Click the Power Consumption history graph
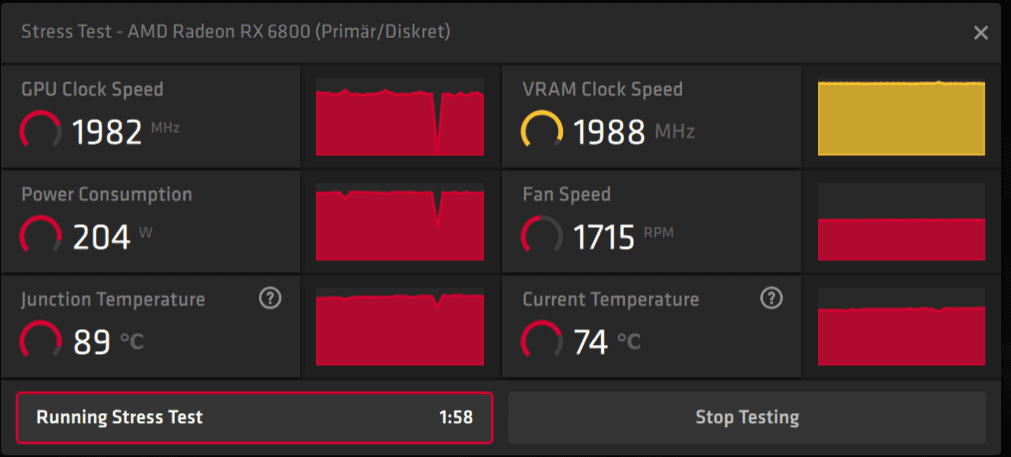The height and width of the screenshot is (457, 1011). 400,222
